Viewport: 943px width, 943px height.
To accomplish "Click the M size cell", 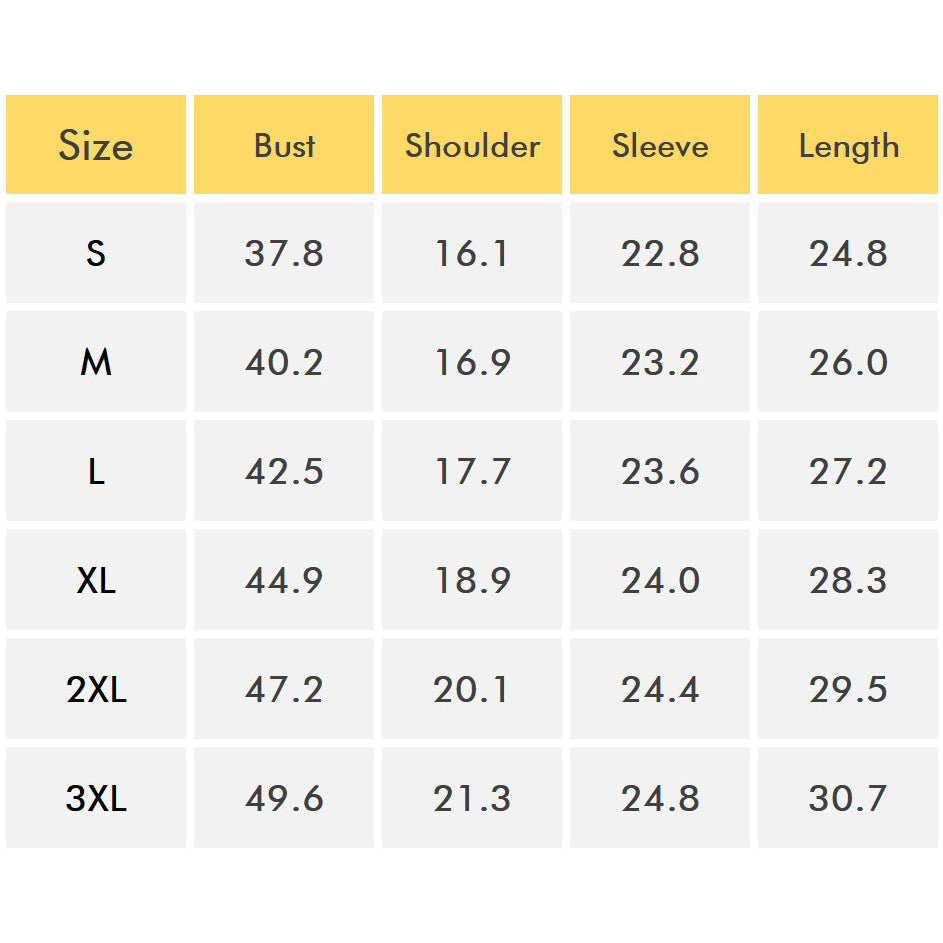I will tap(96, 362).
